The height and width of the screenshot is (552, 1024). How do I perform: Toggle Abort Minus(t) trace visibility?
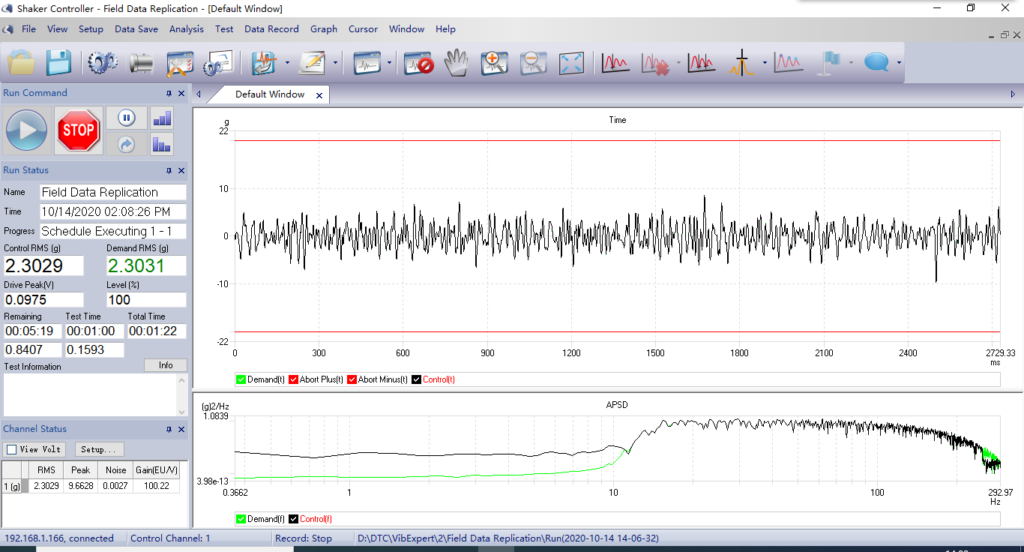pos(352,380)
